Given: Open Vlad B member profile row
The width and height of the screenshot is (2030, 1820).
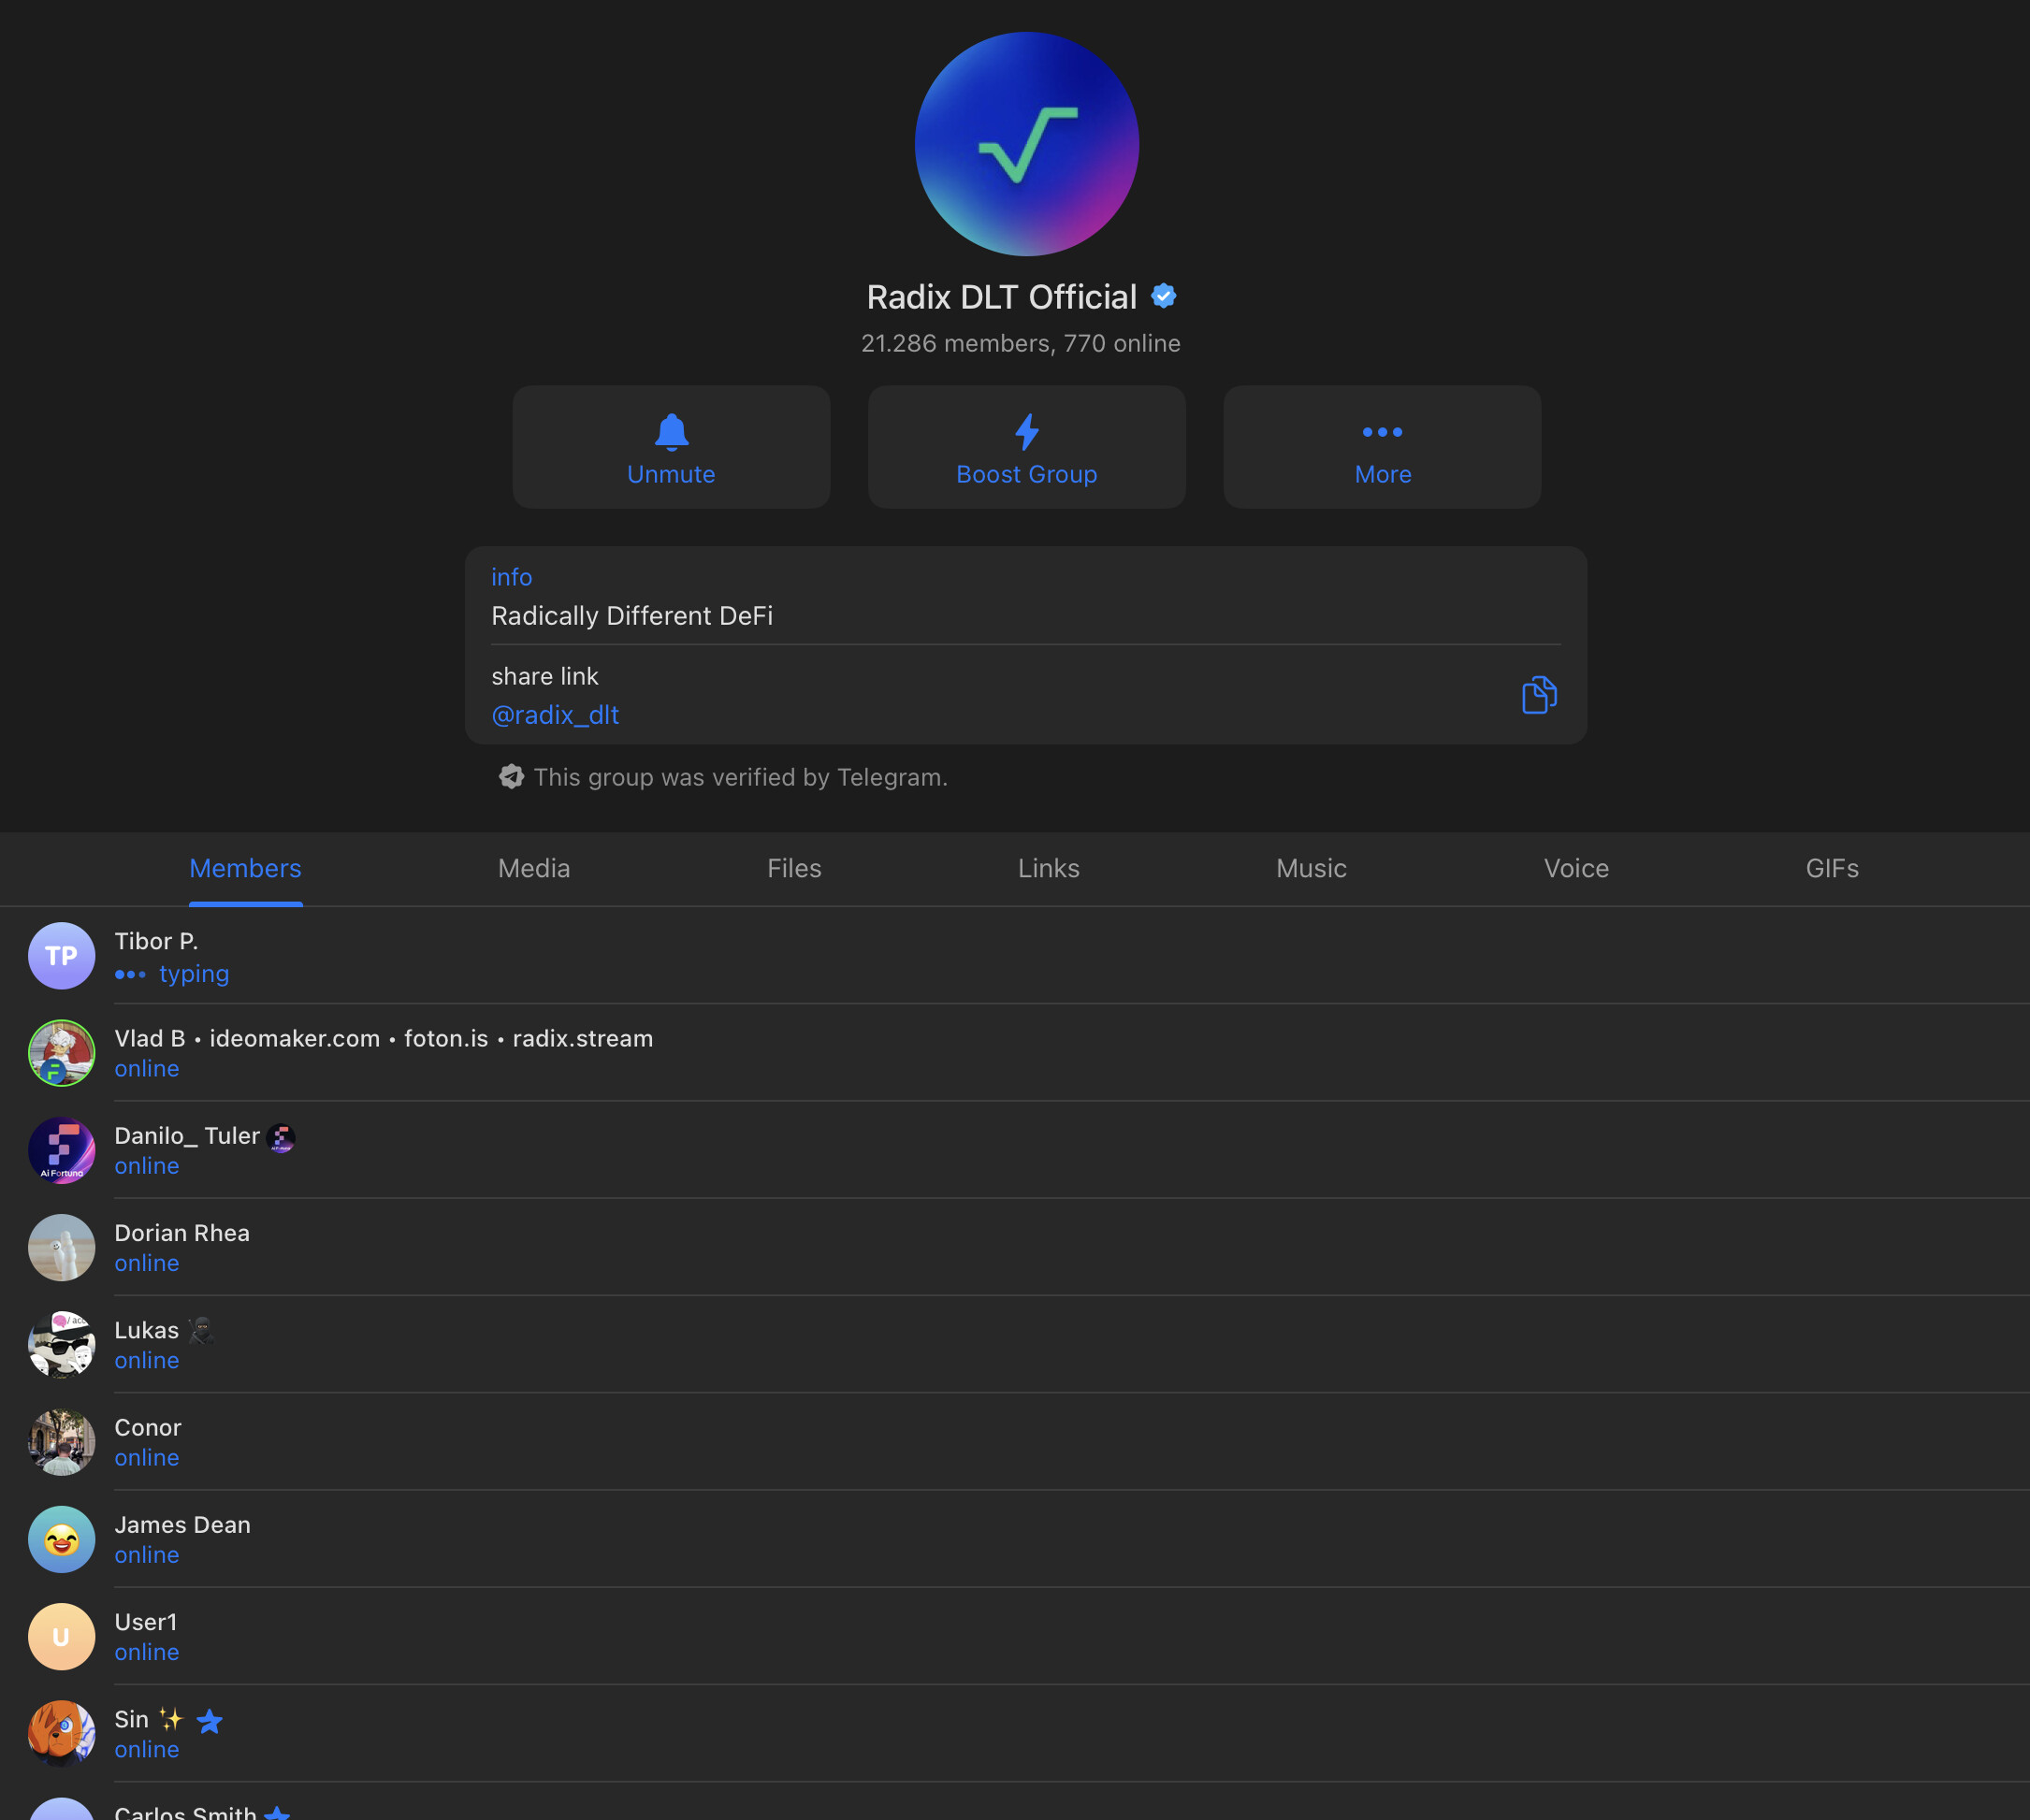Looking at the screenshot, I should [x=383, y=1052].
